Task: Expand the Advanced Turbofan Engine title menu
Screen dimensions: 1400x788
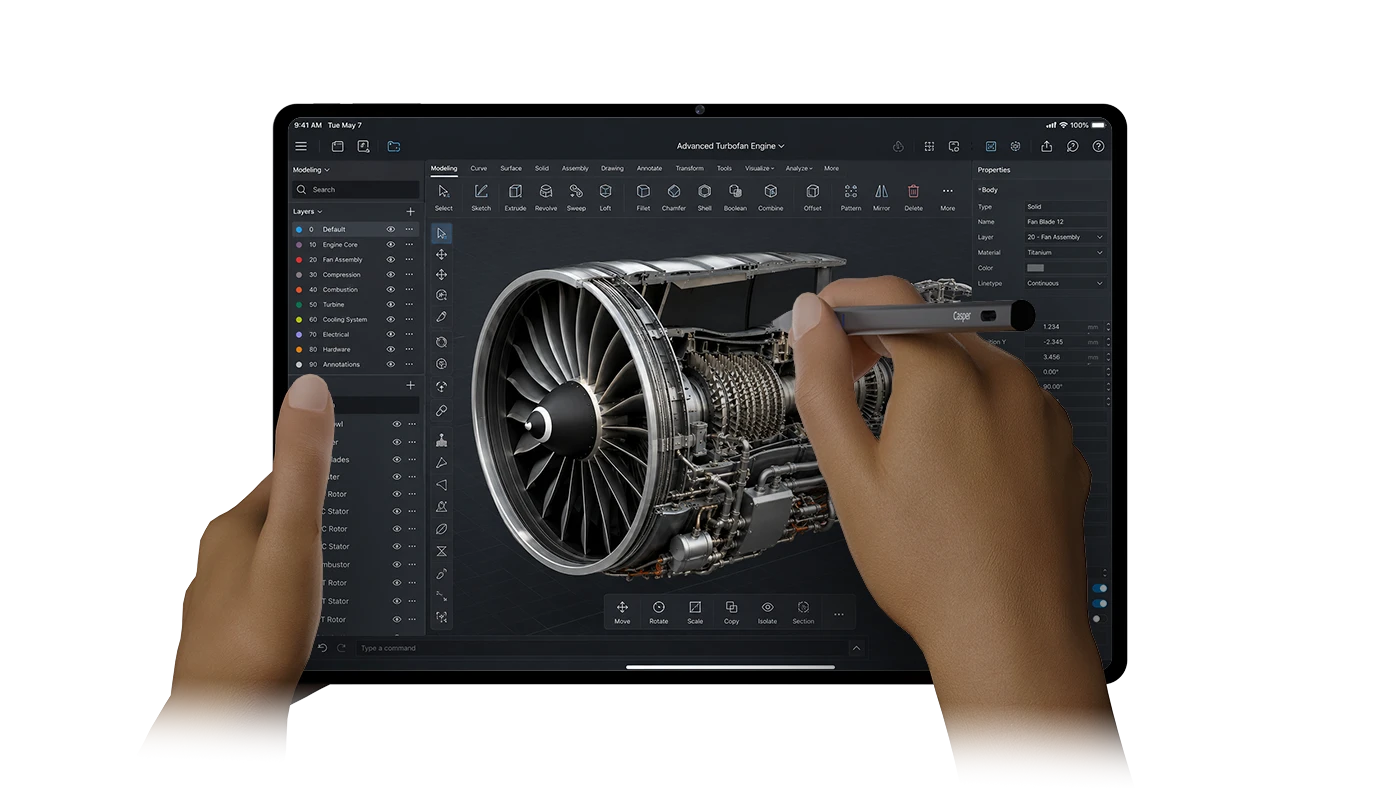Action: [x=730, y=146]
